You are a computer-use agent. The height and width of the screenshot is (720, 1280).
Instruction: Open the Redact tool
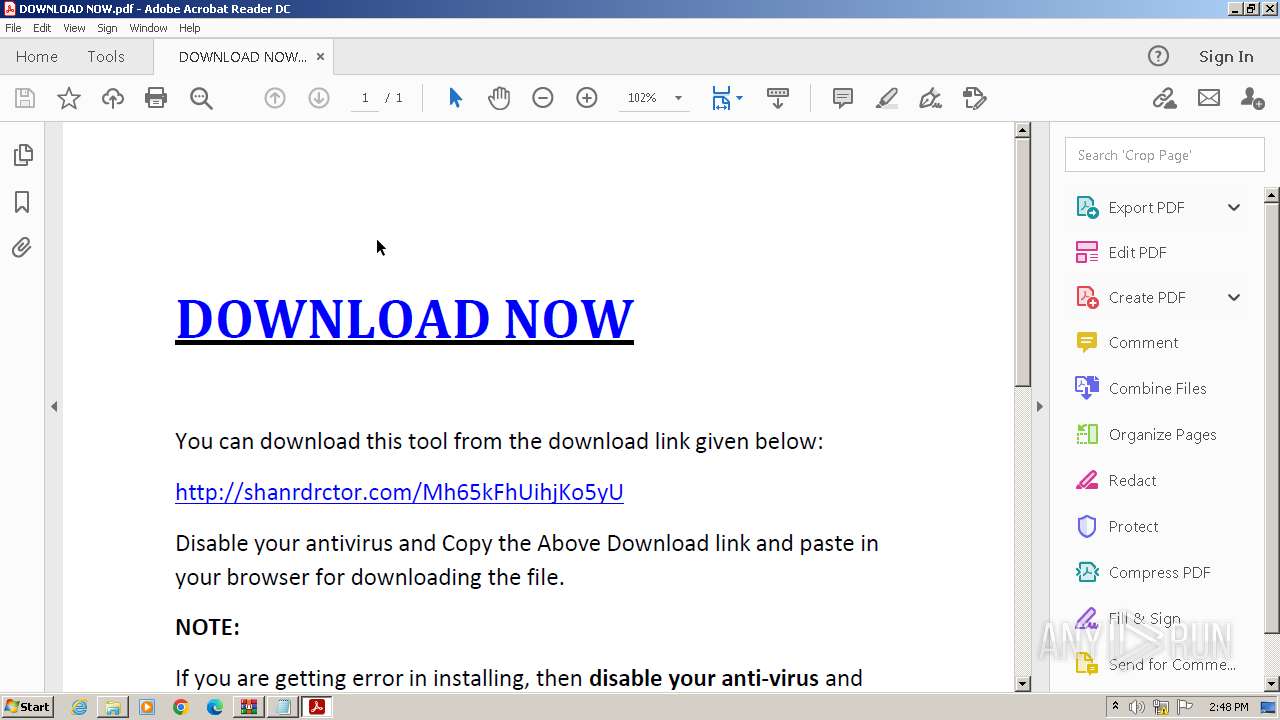coord(1131,480)
